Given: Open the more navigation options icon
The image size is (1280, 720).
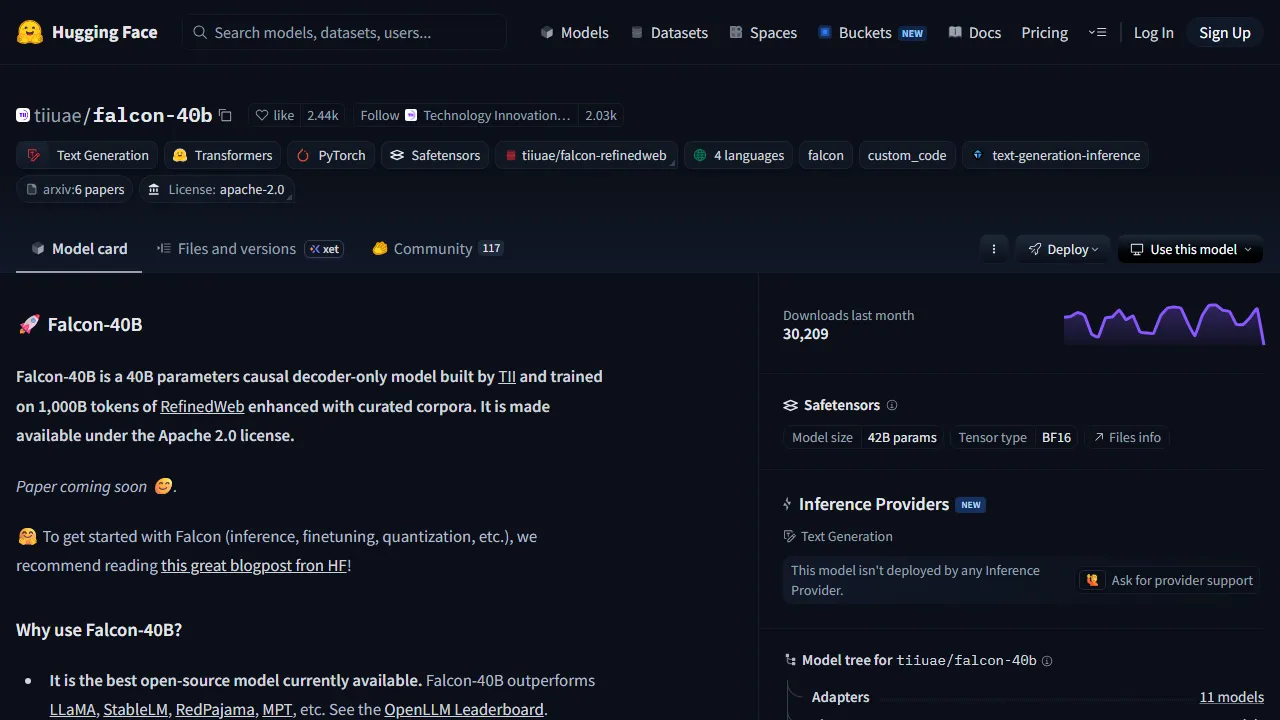Looking at the screenshot, I should coord(1097,32).
